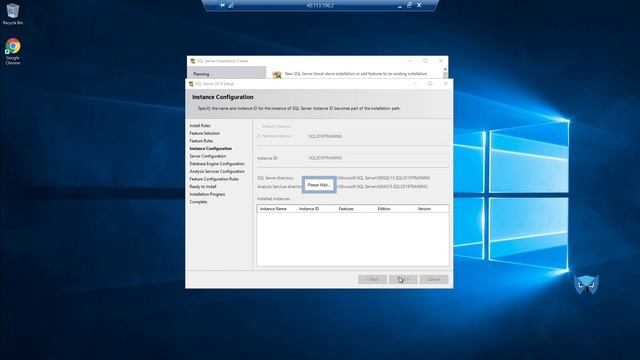The width and height of the screenshot is (640, 360).
Task: Click the pin icon on remote session bar
Action: [222, 5]
